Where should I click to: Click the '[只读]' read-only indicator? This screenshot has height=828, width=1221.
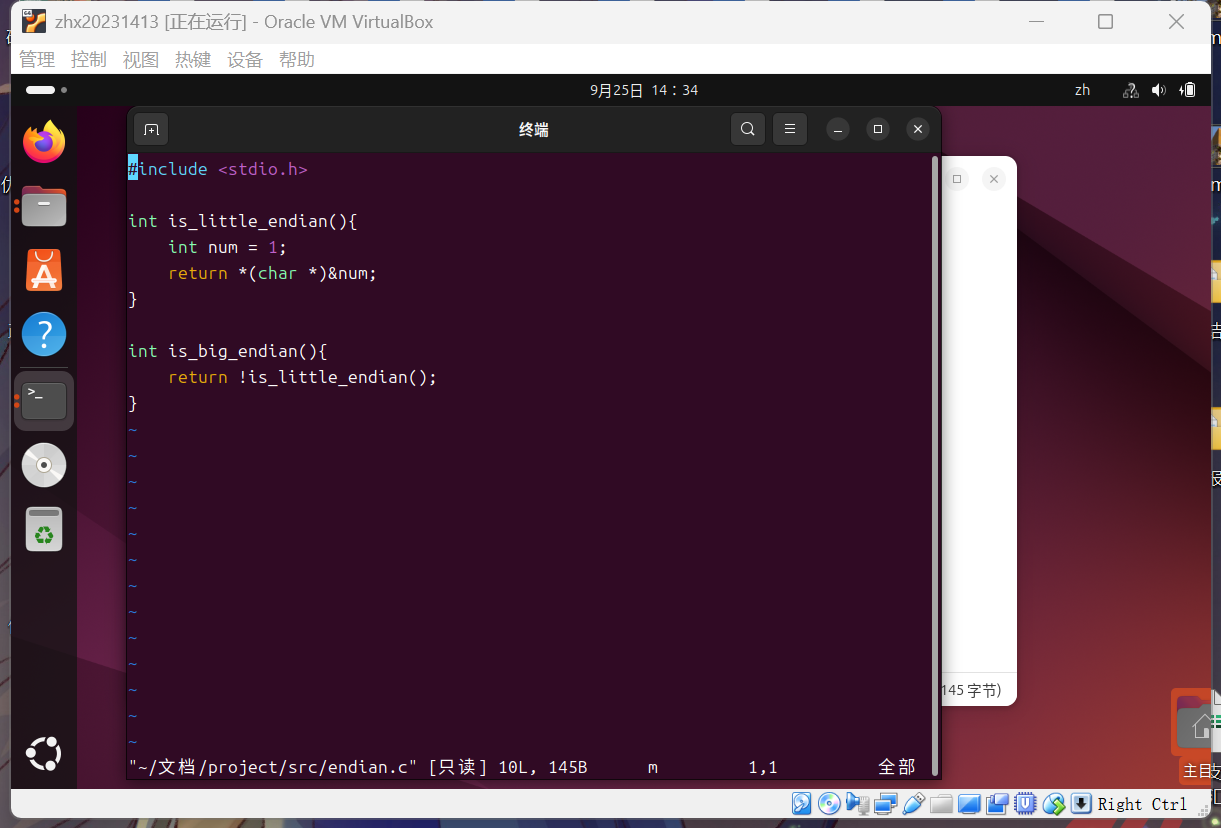pos(457,767)
